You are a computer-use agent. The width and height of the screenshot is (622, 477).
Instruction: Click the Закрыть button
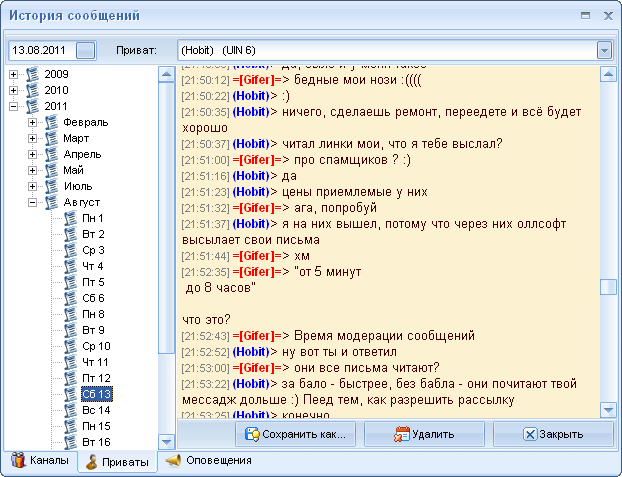[553, 434]
